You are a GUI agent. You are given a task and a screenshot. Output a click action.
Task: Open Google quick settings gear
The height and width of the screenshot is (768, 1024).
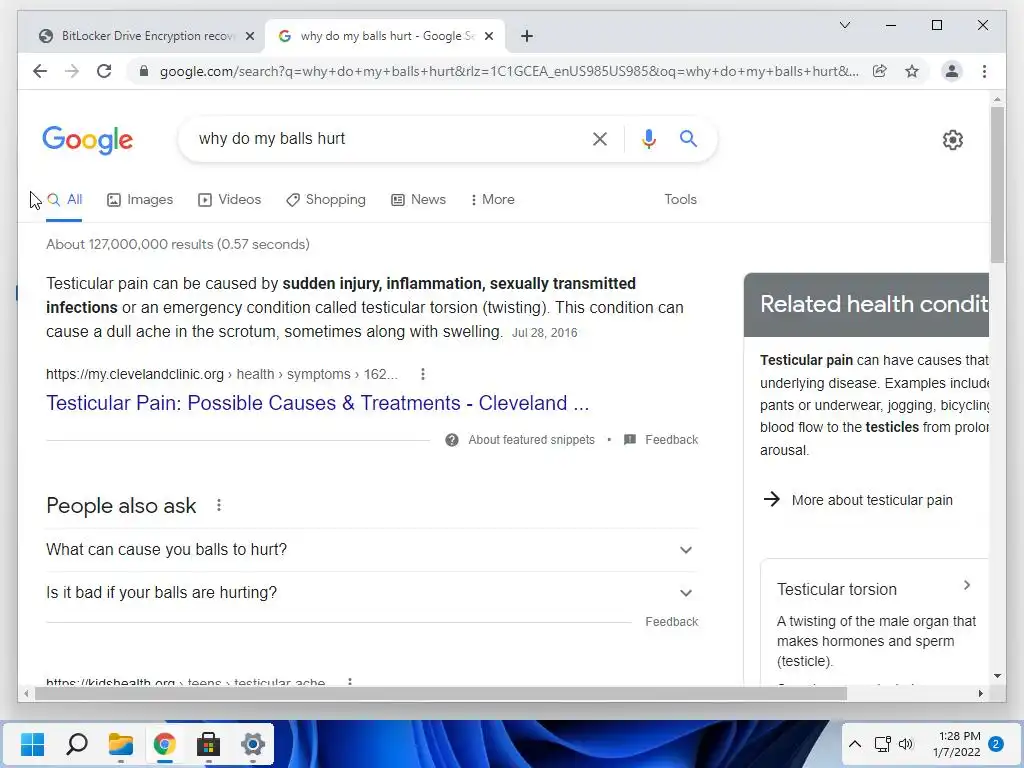point(953,140)
